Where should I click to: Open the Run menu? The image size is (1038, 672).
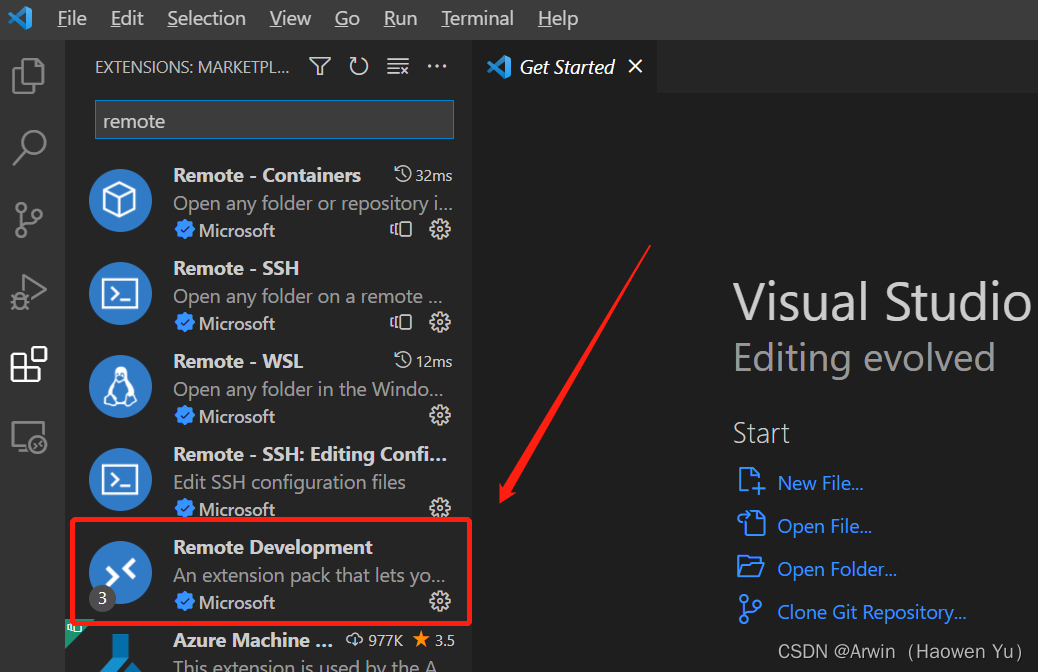coord(401,19)
